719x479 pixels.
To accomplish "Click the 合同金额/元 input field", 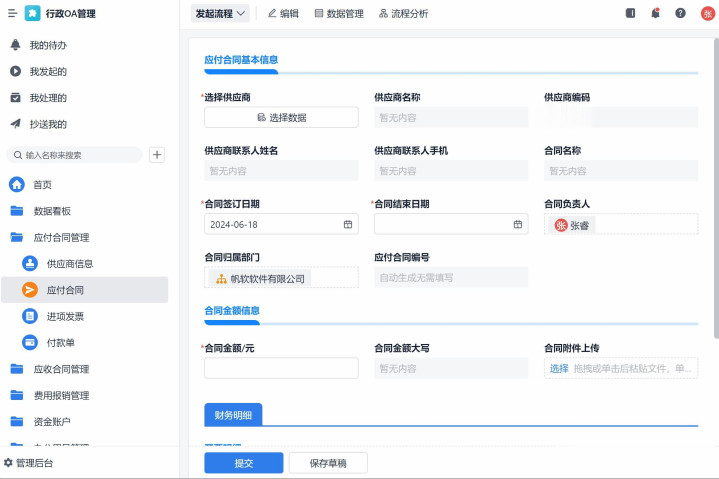I will point(281,368).
